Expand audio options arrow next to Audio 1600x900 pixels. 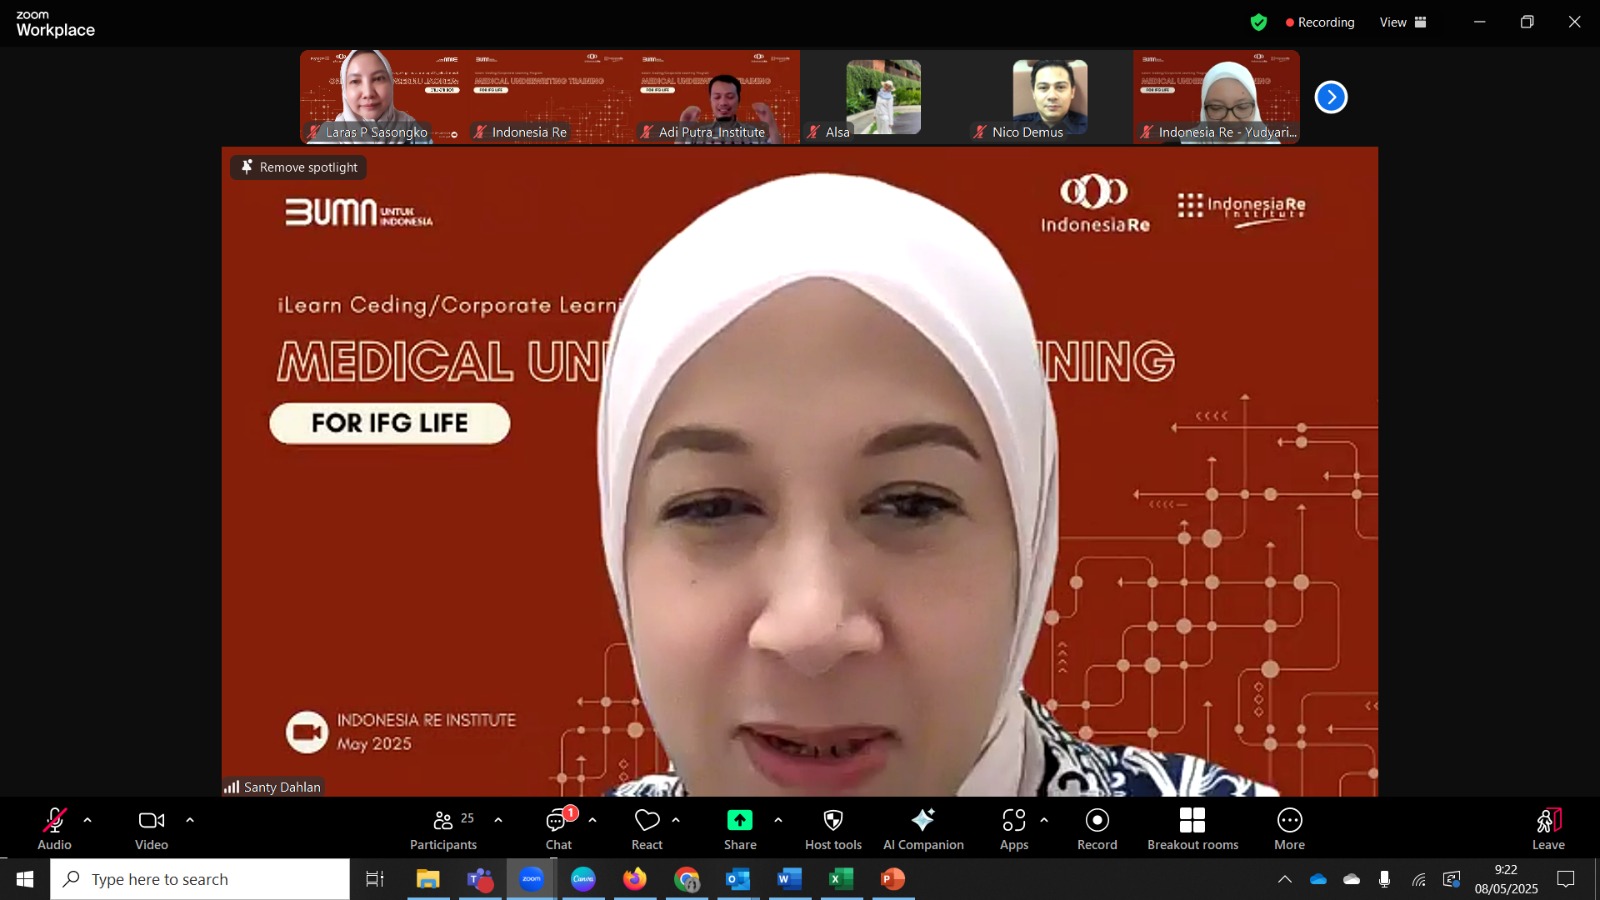coord(88,820)
